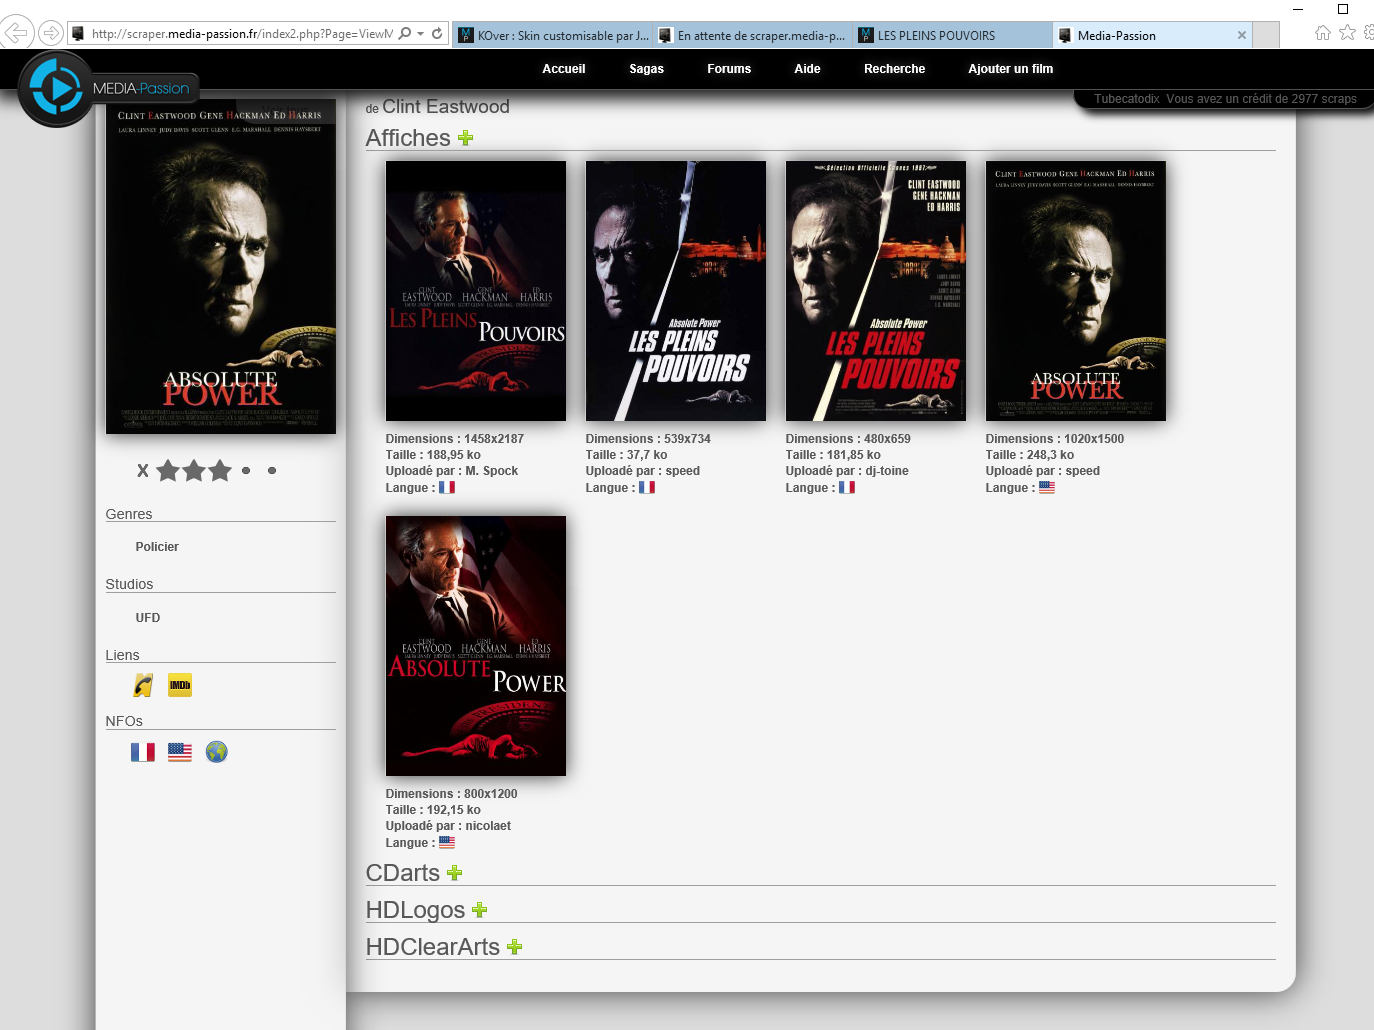1374x1030 pixels.
Task: Set rating to the fourth dot
Action: coord(246,470)
